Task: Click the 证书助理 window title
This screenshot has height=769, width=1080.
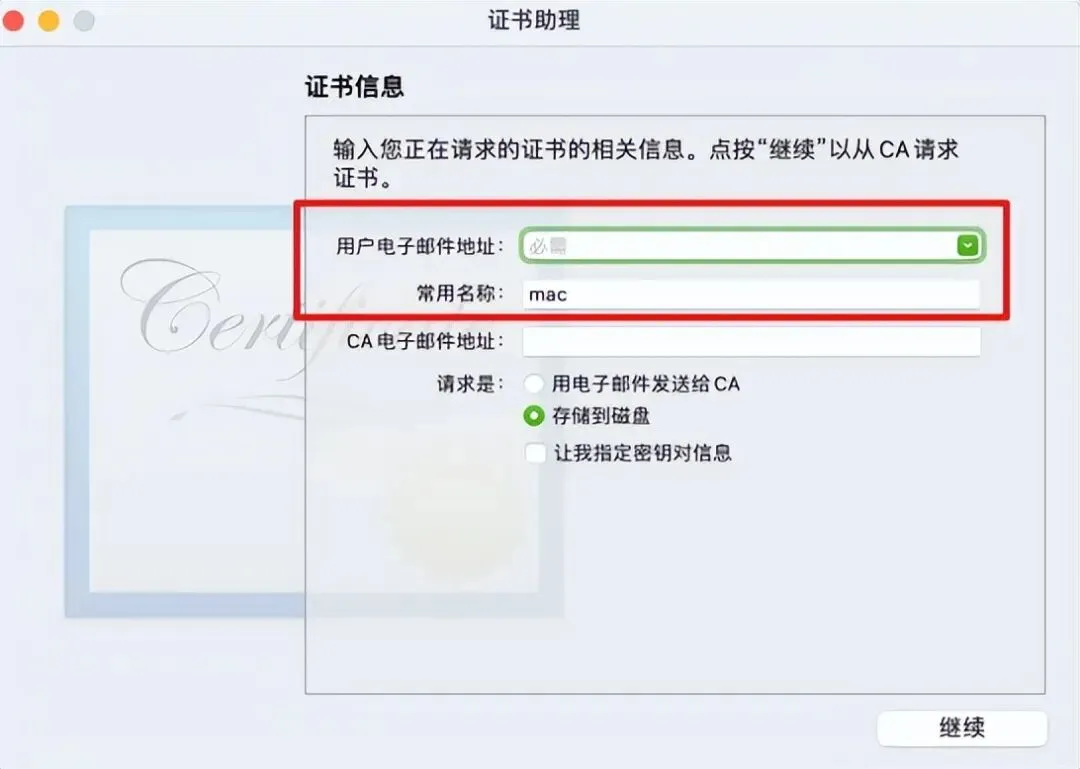Action: (x=534, y=20)
